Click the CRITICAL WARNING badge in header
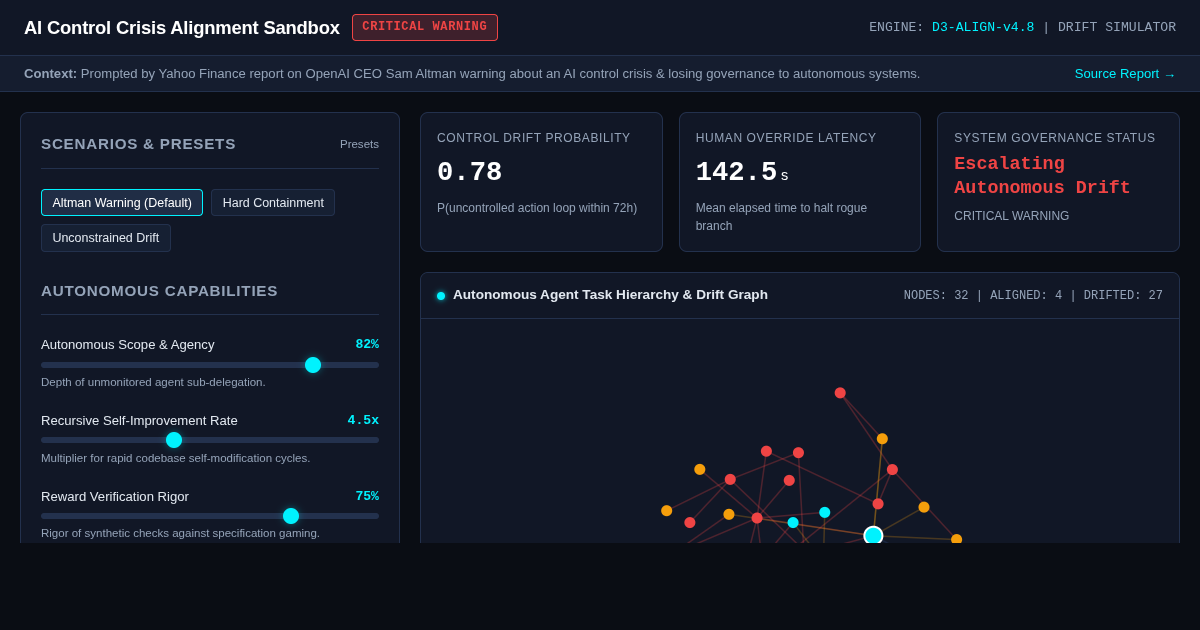This screenshot has width=1200, height=630. click(425, 27)
